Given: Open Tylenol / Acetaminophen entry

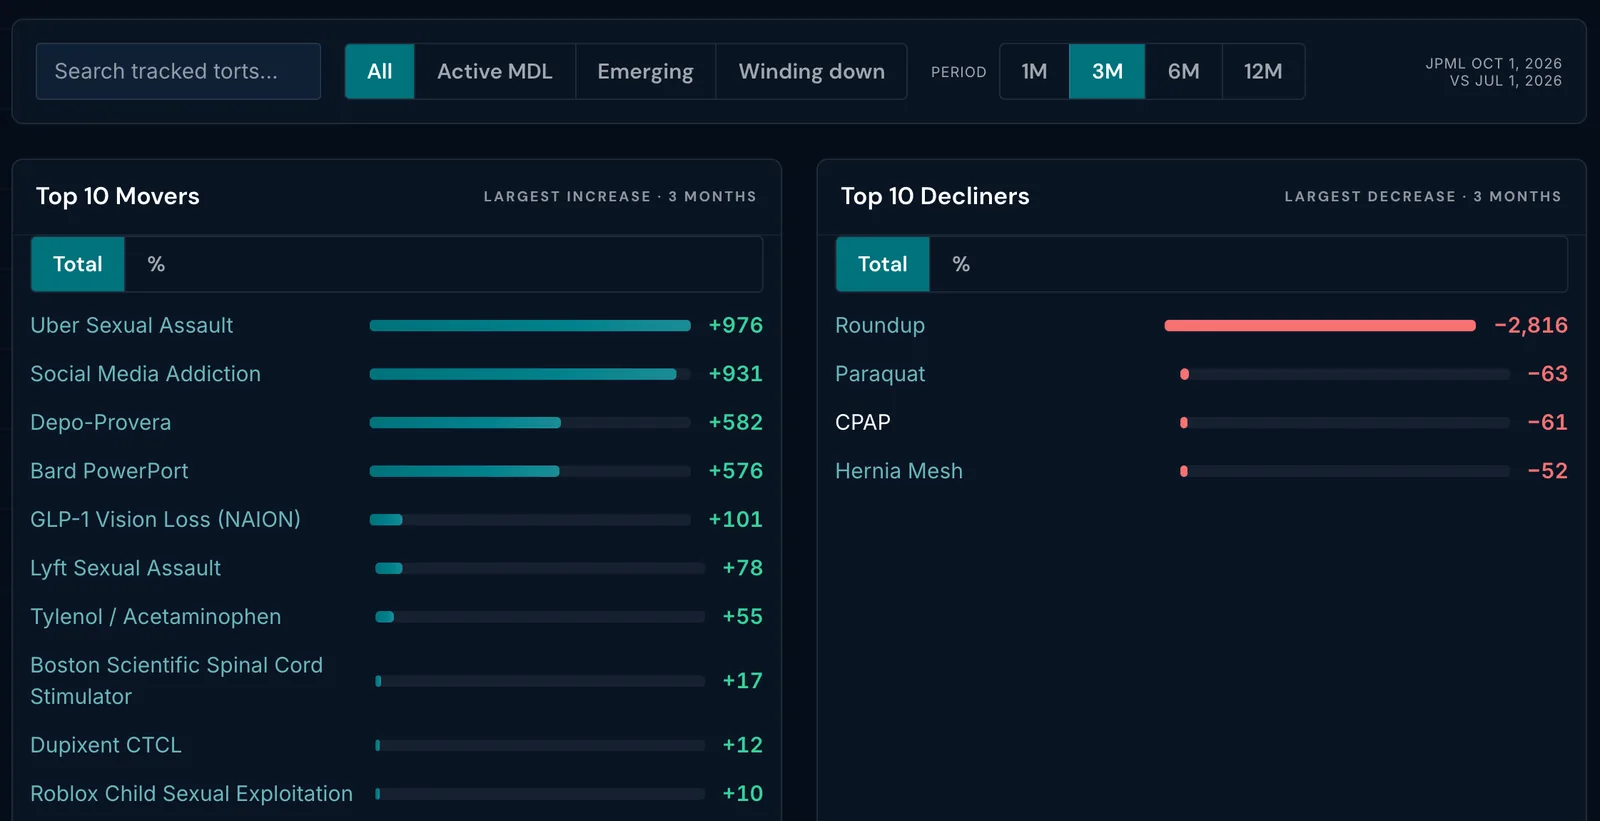Looking at the screenshot, I should [156, 616].
